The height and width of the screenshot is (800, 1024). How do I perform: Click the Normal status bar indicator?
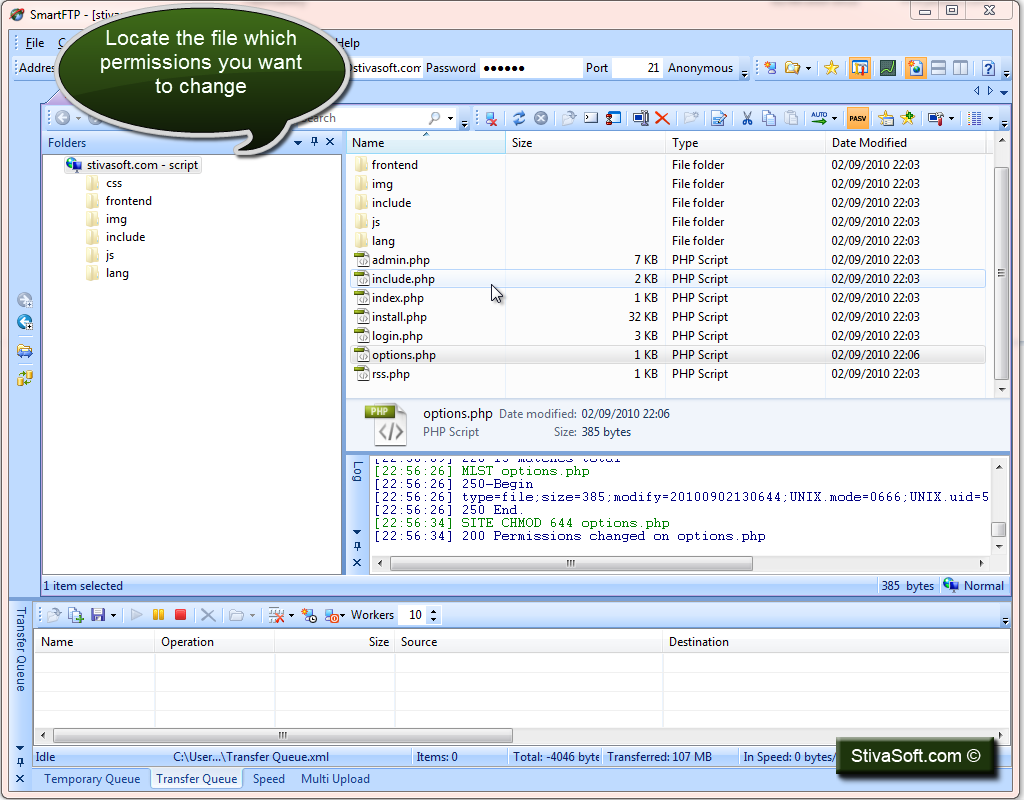(974, 586)
